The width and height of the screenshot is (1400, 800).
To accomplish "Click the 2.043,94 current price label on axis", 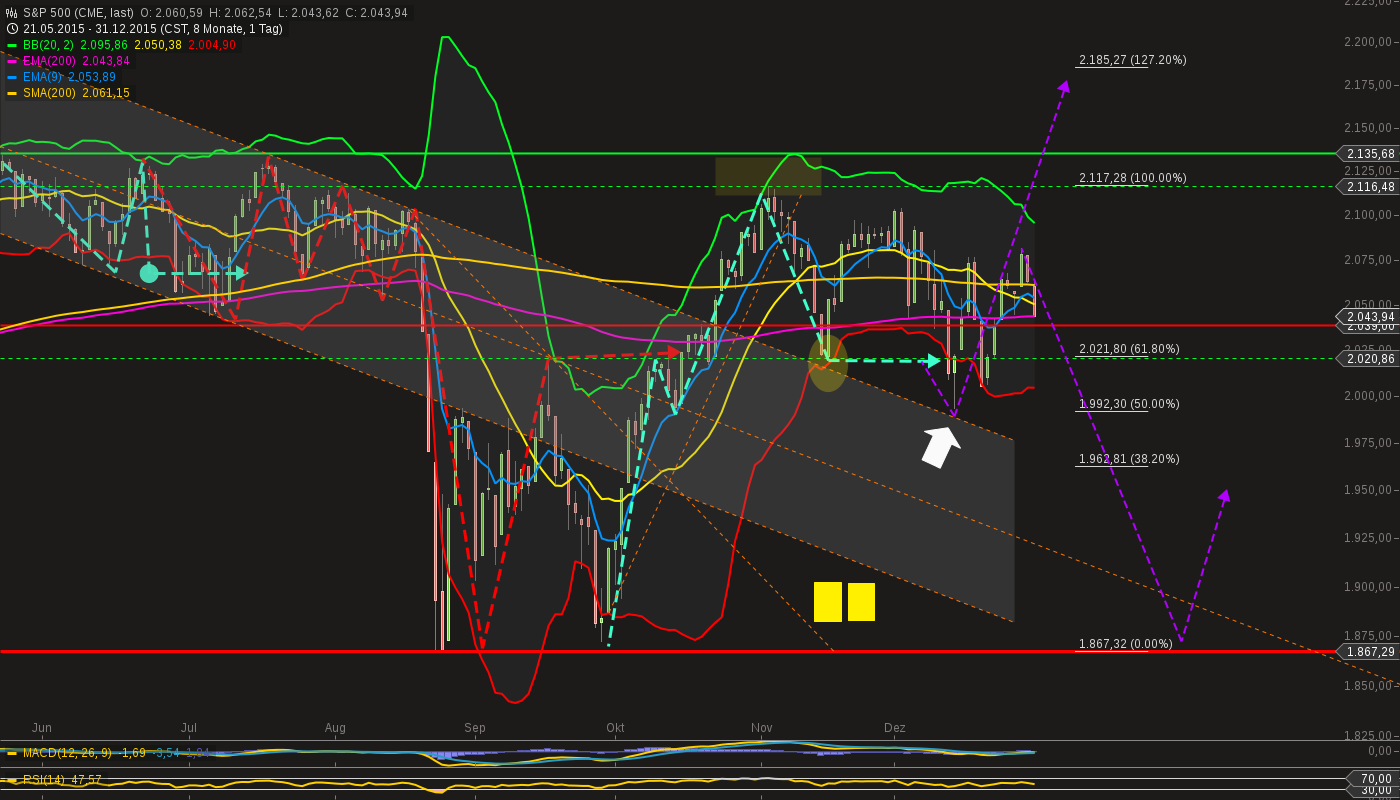I will pos(1370,316).
